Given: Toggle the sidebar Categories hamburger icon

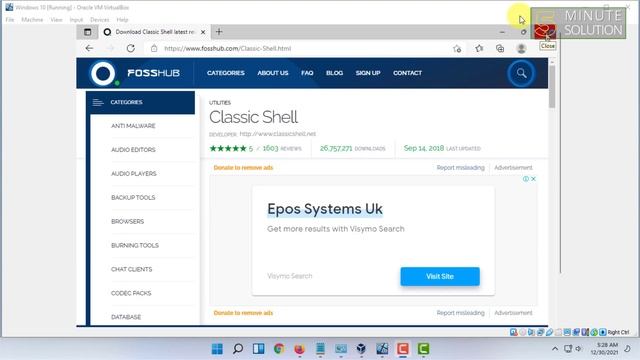Looking at the screenshot, I should [98, 102].
